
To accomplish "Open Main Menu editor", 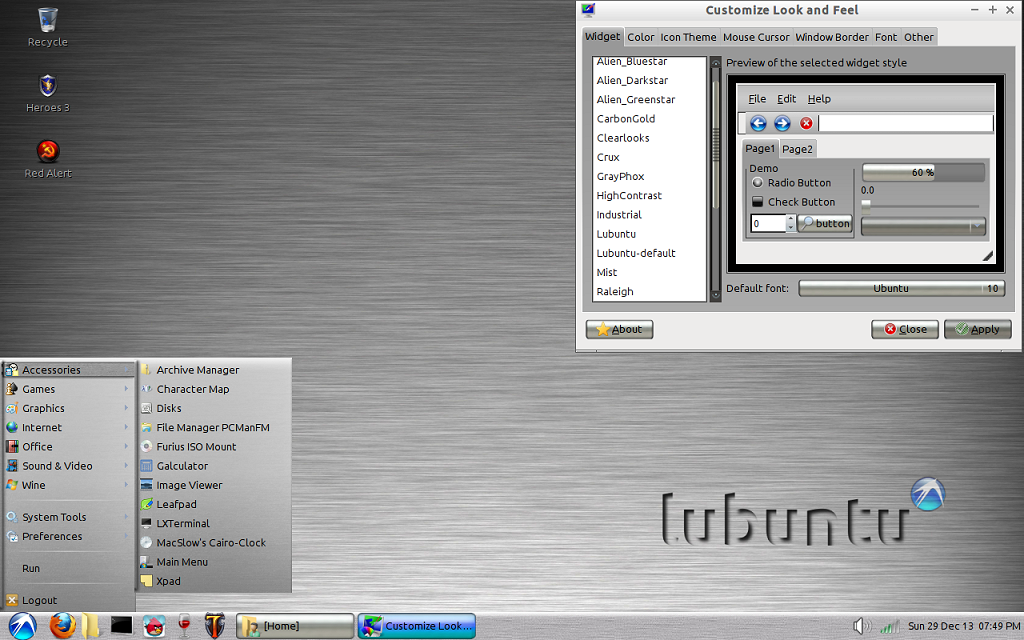I will pos(214,562).
